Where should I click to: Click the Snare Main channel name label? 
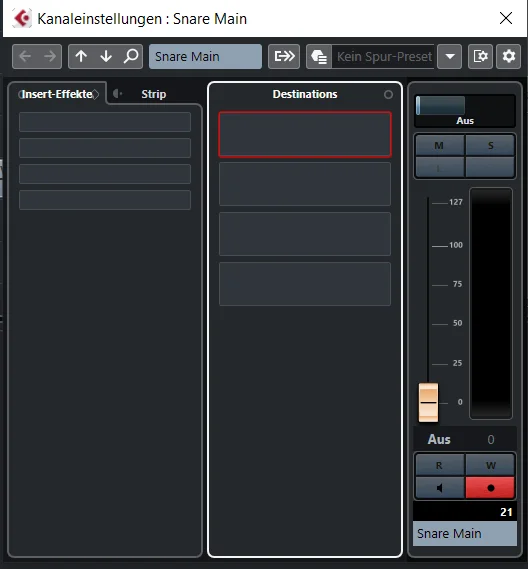(465, 534)
